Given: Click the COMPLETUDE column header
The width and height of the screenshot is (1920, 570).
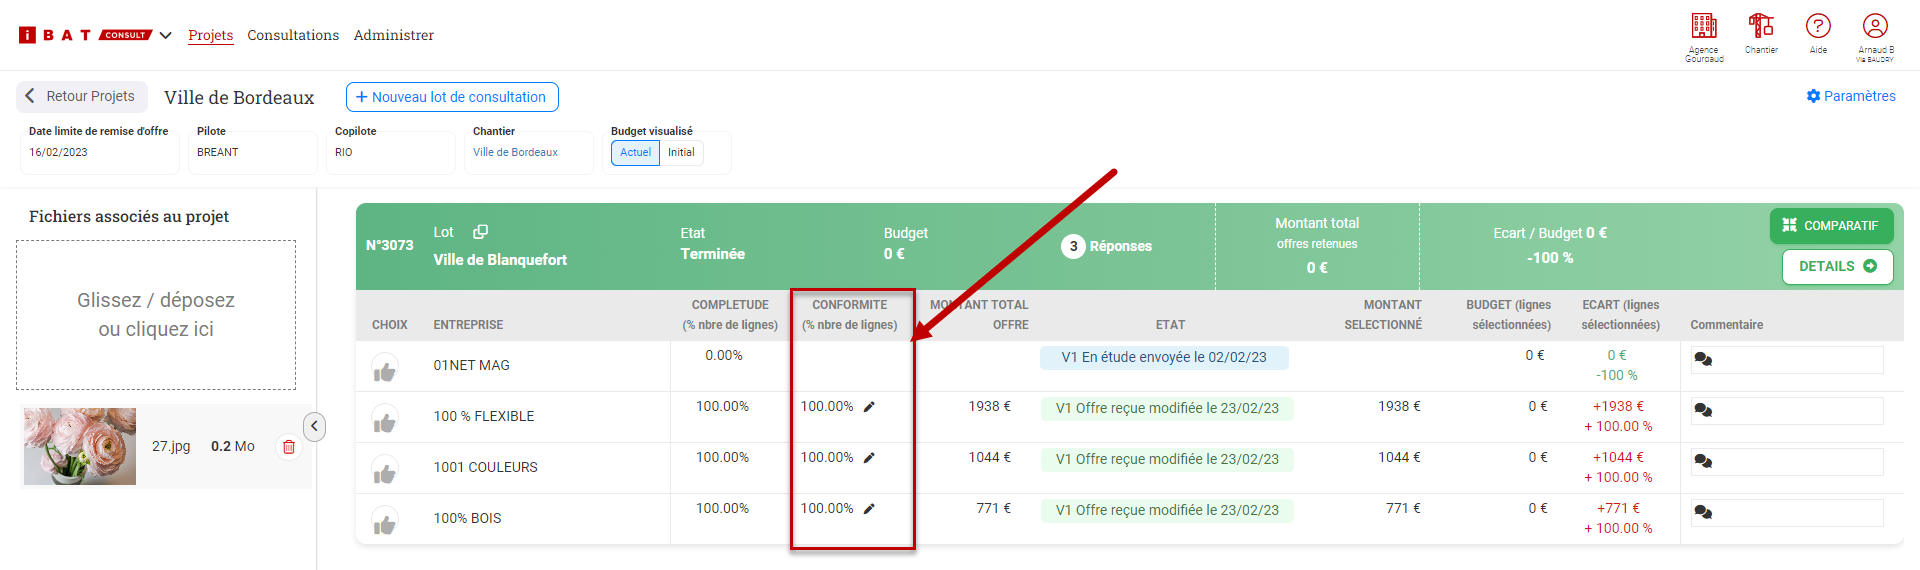Looking at the screenshot, I should 729,314.
